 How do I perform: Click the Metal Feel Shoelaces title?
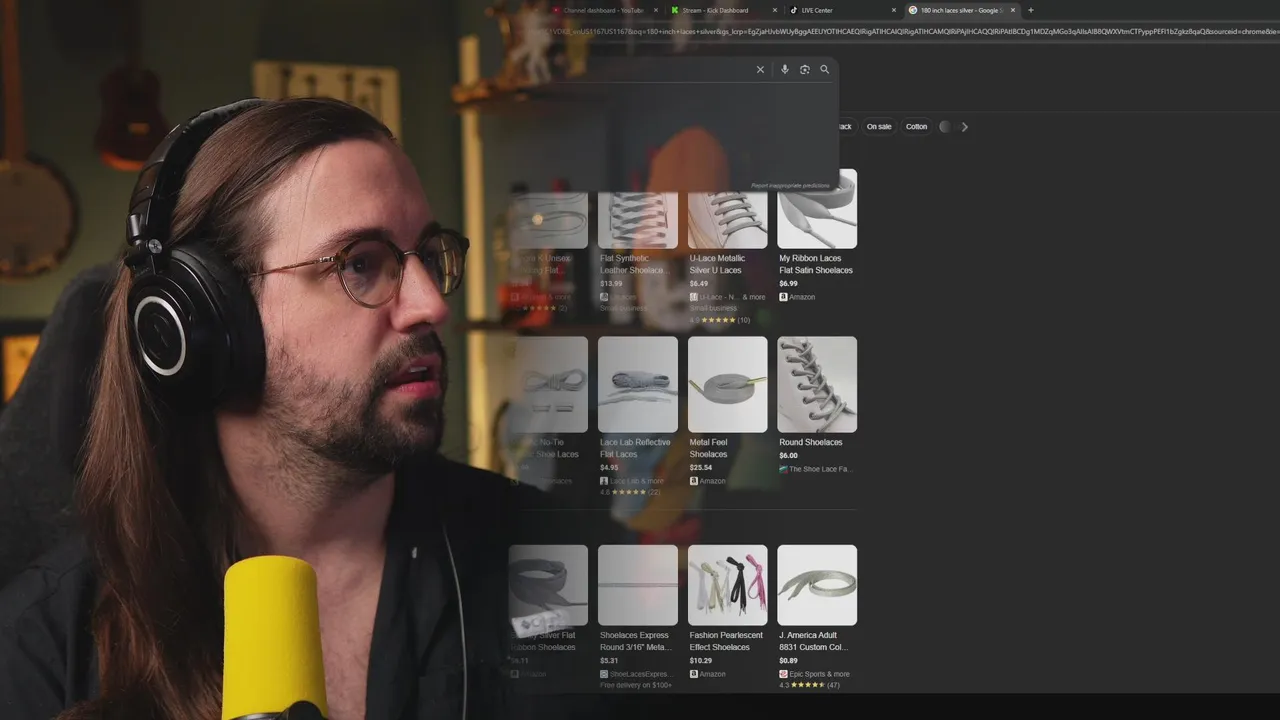[x=709, y=448]
